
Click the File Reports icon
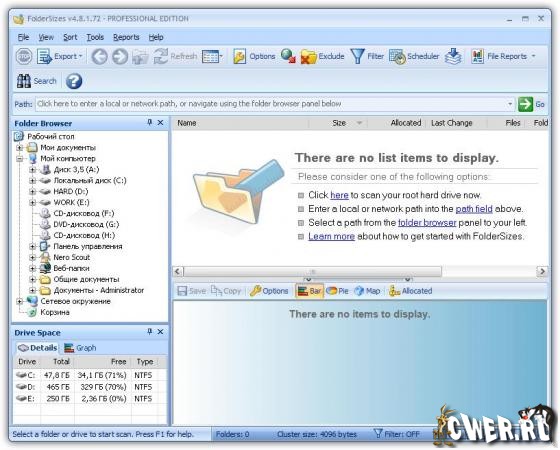coord(478,56)
